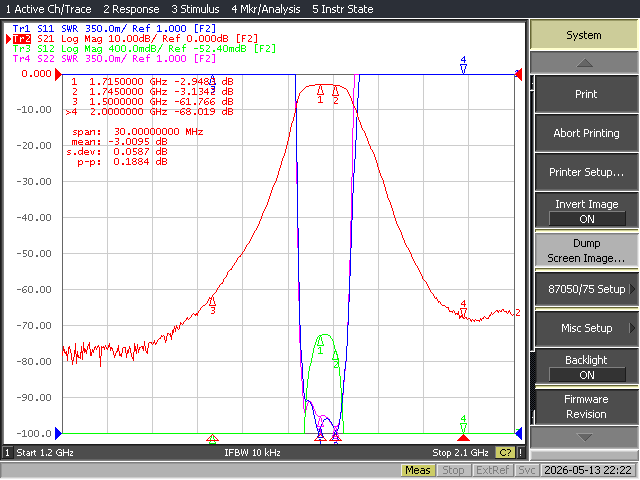Screen dimensions: 640x480
Task: Click Stop status indicator
Action: click(453, 470)
